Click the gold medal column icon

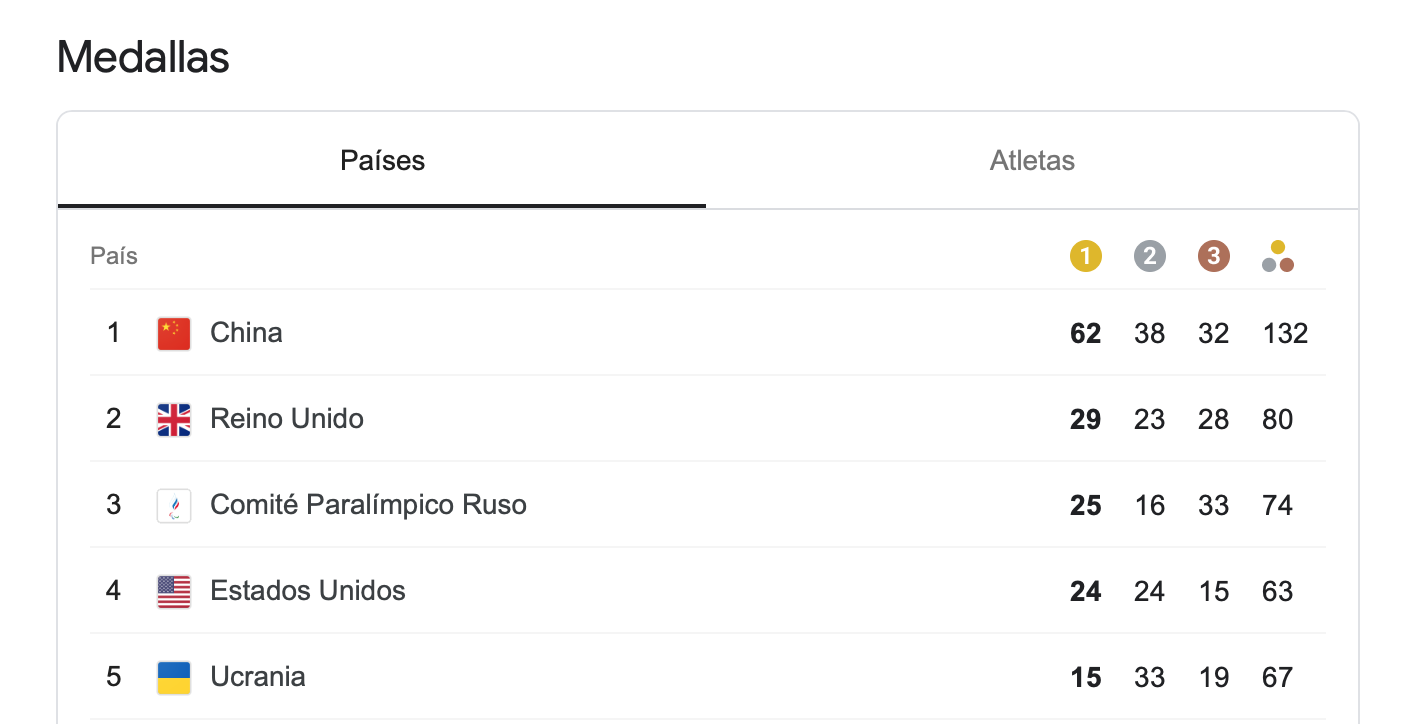pyautogui.click(x=1086, y=256)
